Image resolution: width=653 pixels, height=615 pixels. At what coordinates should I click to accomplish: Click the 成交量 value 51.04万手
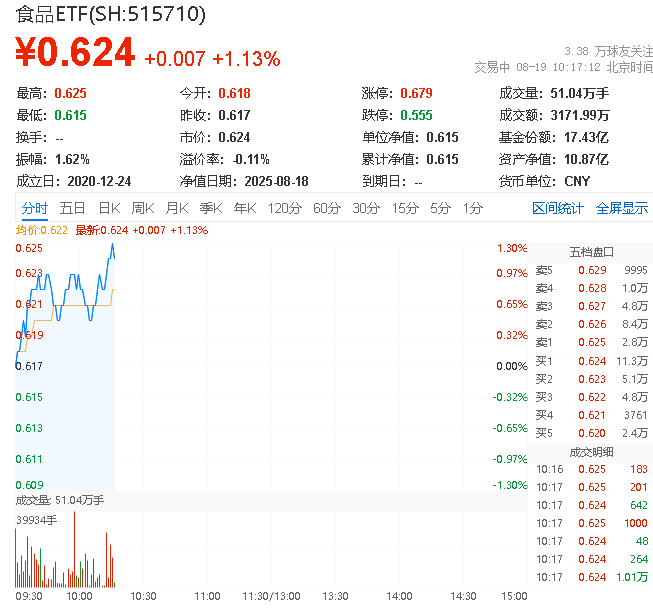click(580, 93)
